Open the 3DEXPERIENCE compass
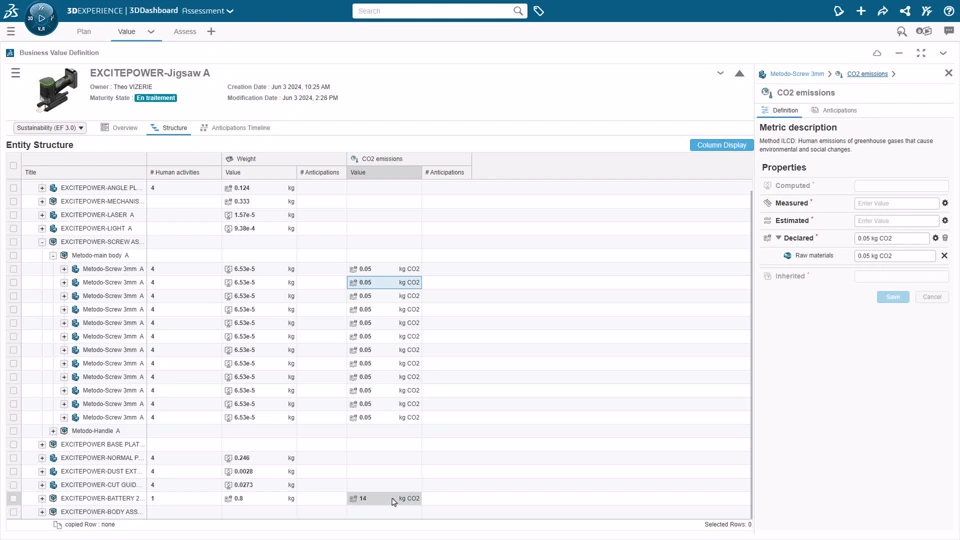 42,18
